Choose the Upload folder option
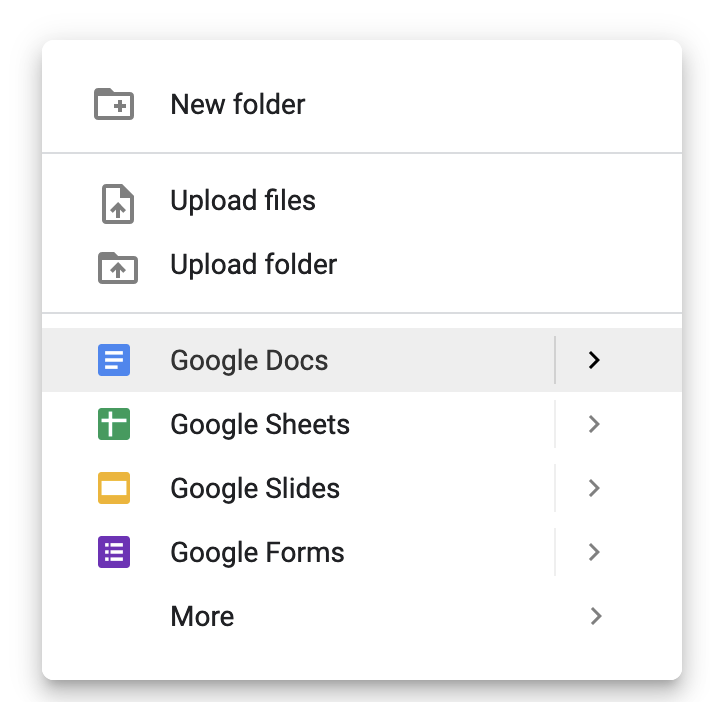Screen dimensions: 710x702 pos(254,265)
